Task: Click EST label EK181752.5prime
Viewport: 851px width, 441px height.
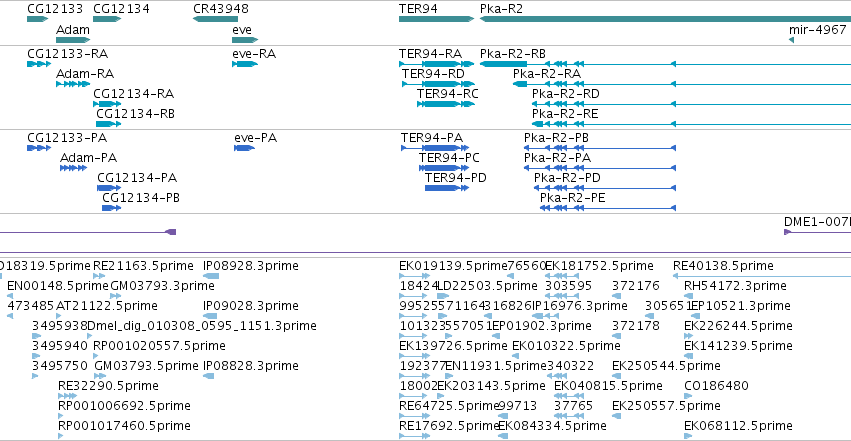Action: coord(599,266)
